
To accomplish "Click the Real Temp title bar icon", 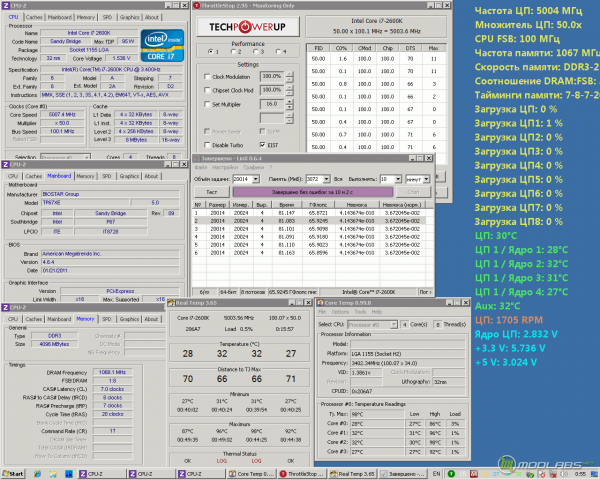I will (x=171, y=303).
